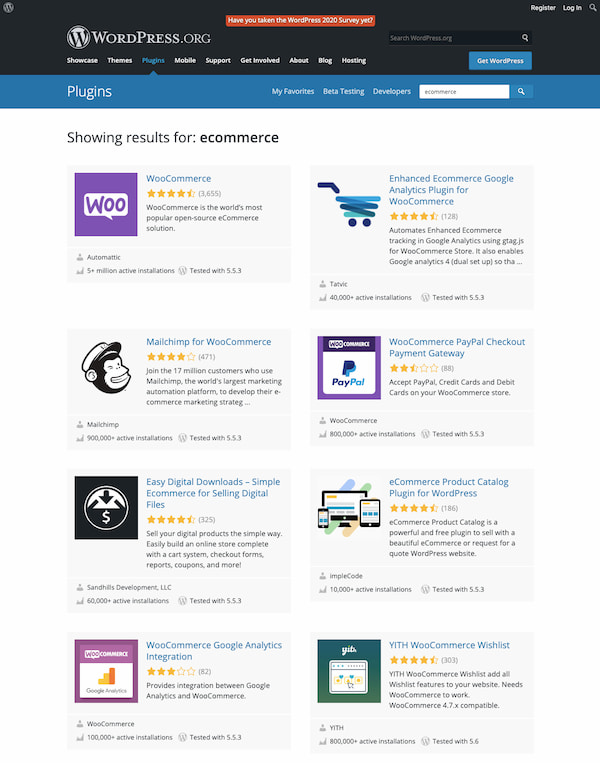The width and height of the screenshot is (600, 763).
Task: Click the WooCommerce purple plugin icon
Action: click(x=106, y=204)
